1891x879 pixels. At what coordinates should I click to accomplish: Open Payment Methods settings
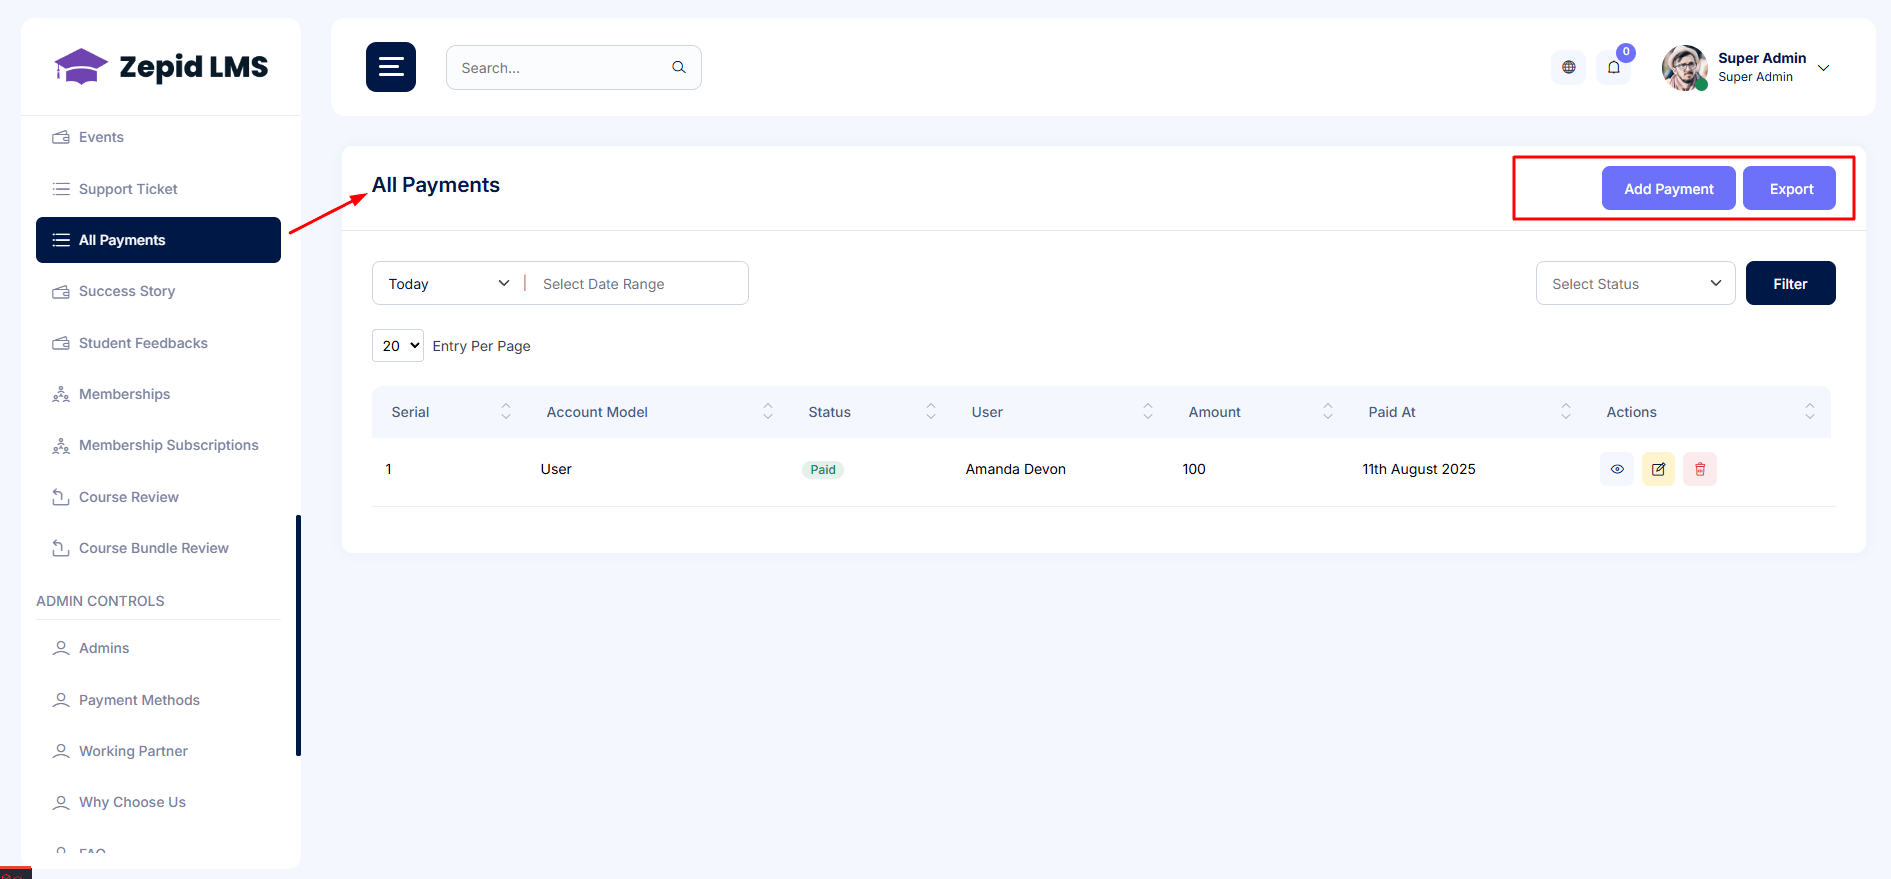[x=158, y=700]
